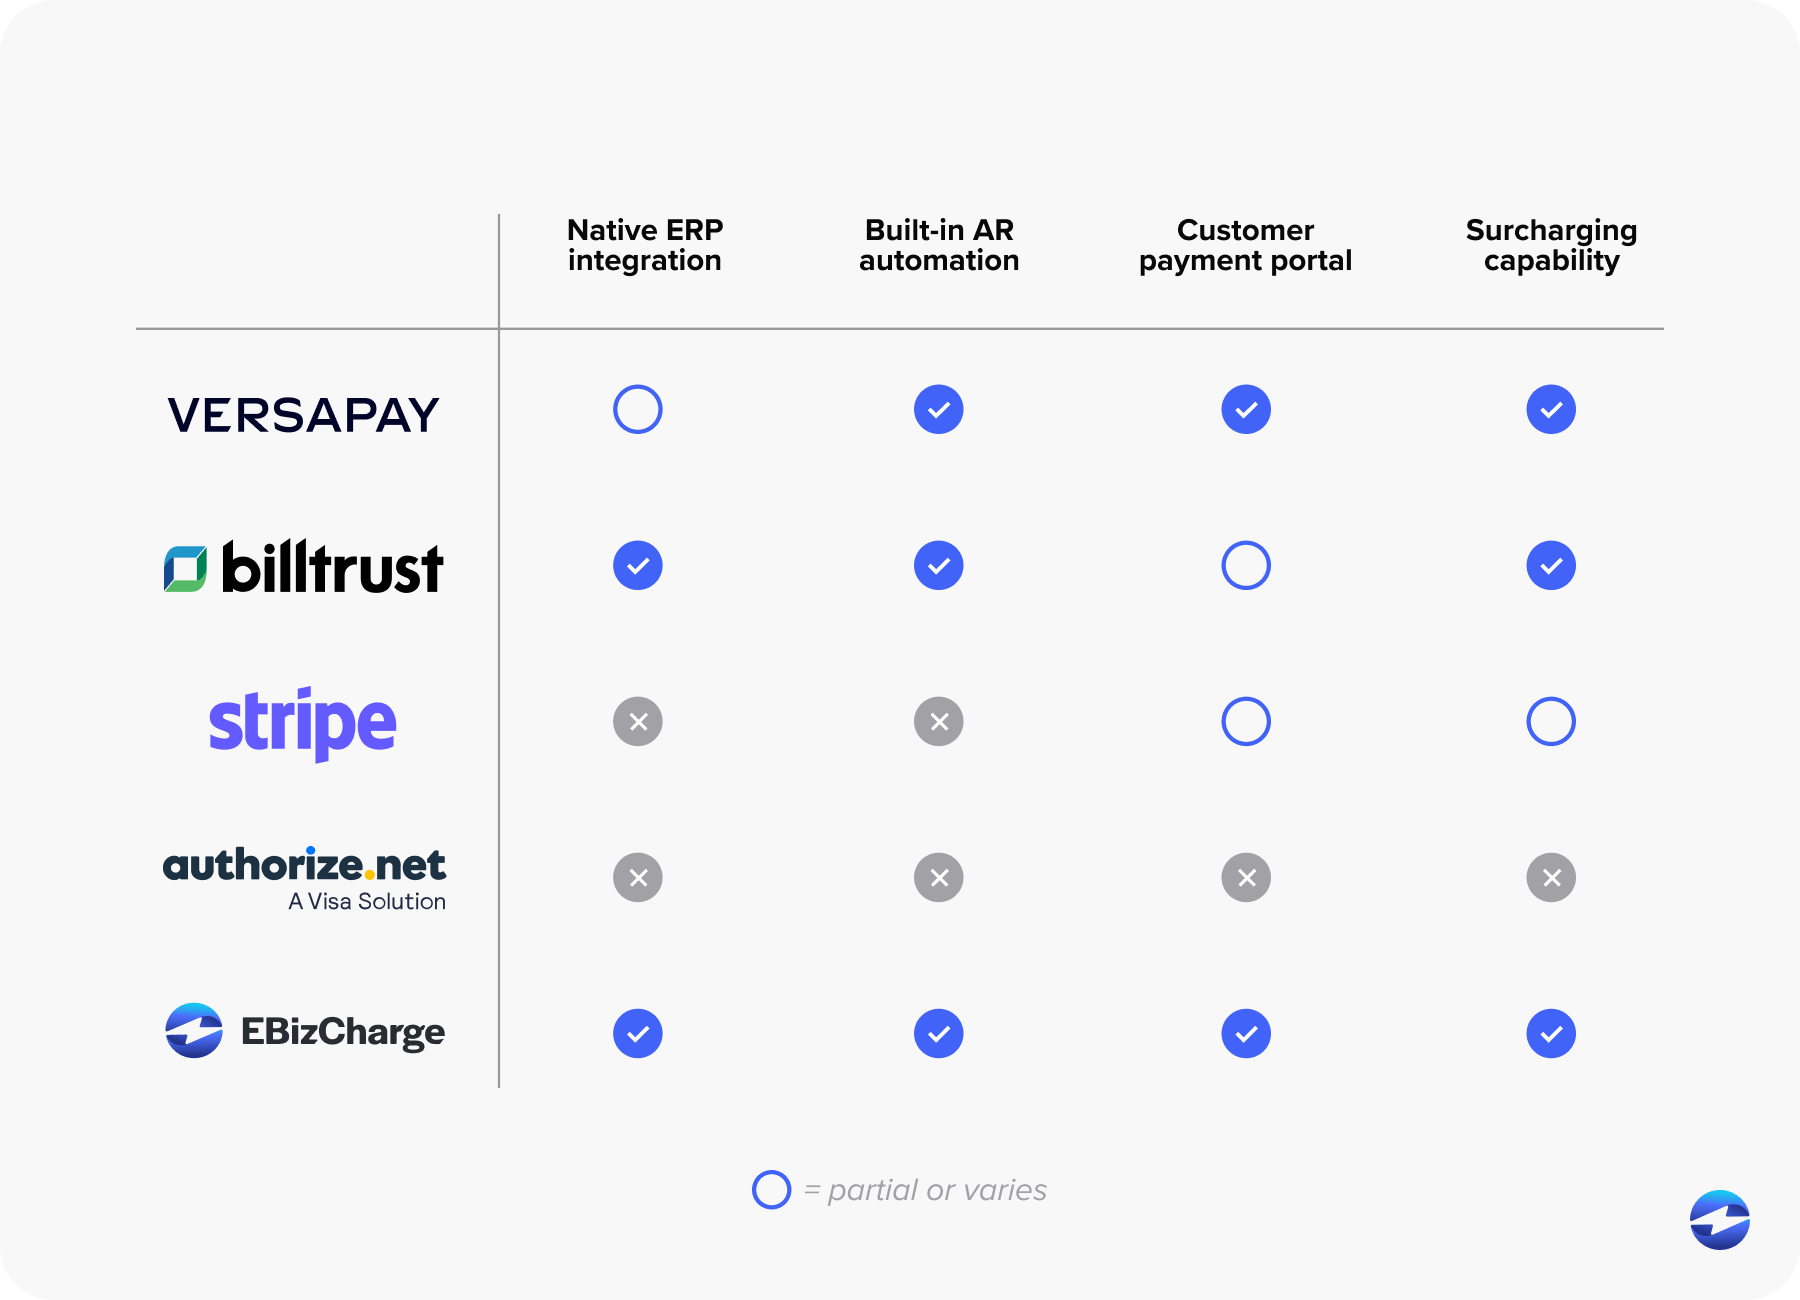Click Billtrust Native ERP integration checkmark

(x=638, y=566)
